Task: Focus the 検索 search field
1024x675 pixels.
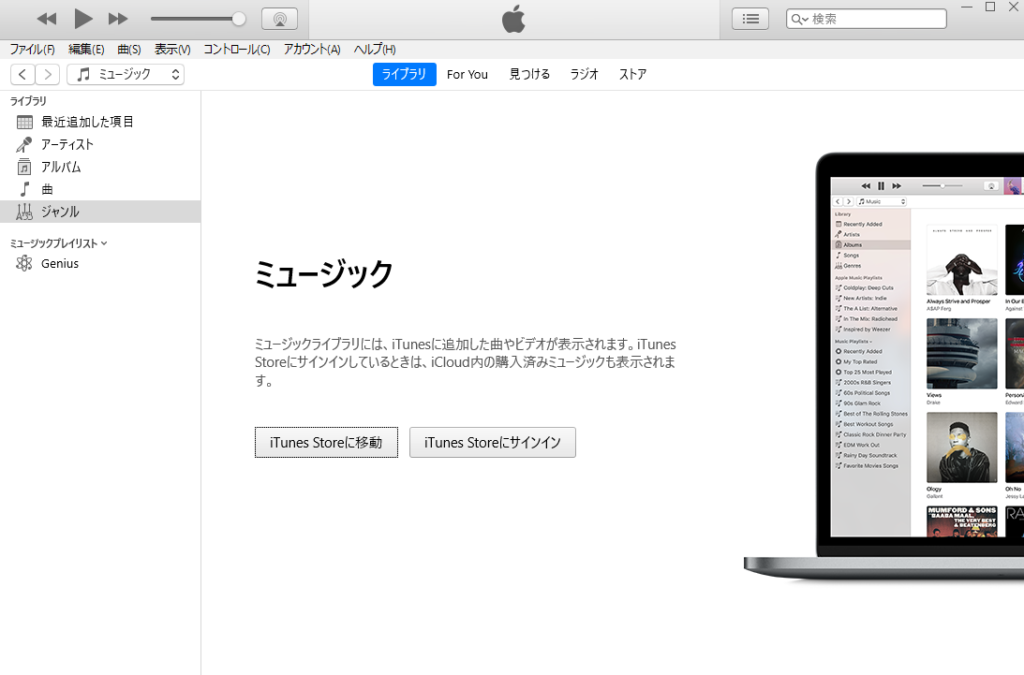Action: coord(866,19)
